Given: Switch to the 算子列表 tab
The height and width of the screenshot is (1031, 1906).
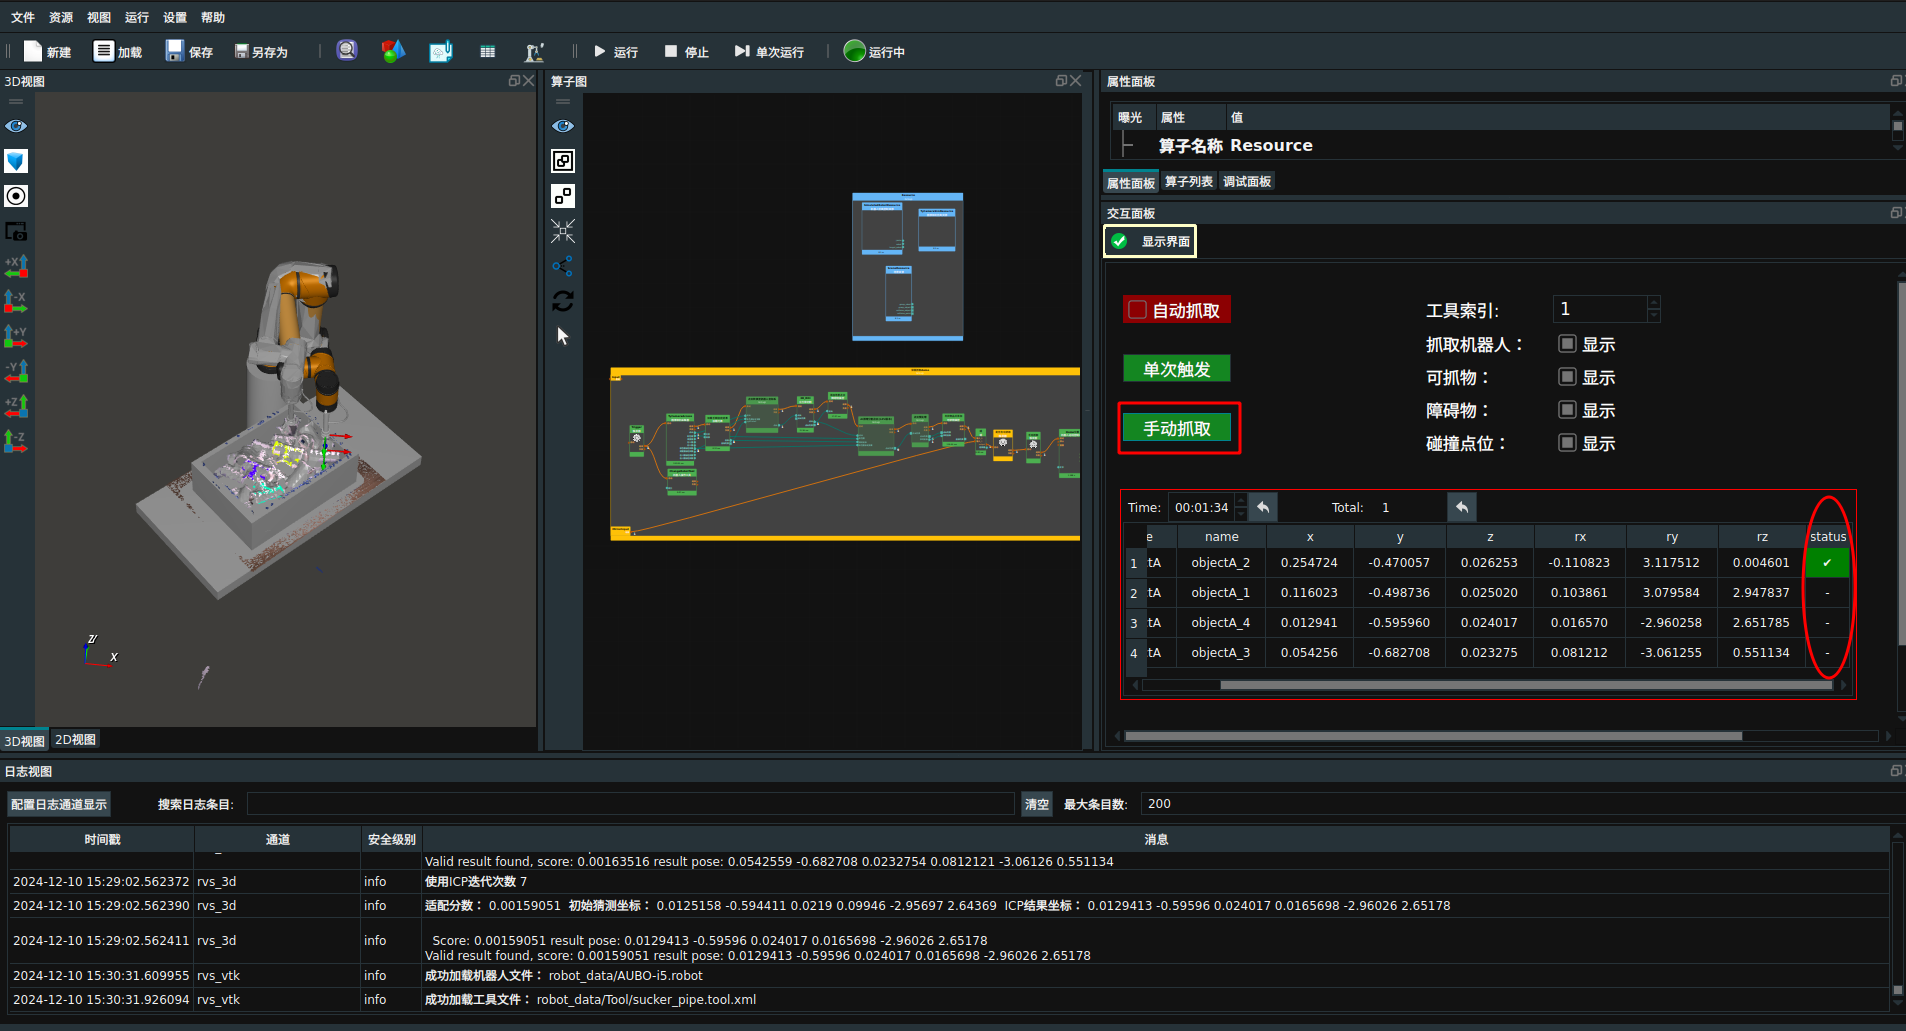Looking at the screenshot, I should pyautogui.click(x=1189, y=182).
